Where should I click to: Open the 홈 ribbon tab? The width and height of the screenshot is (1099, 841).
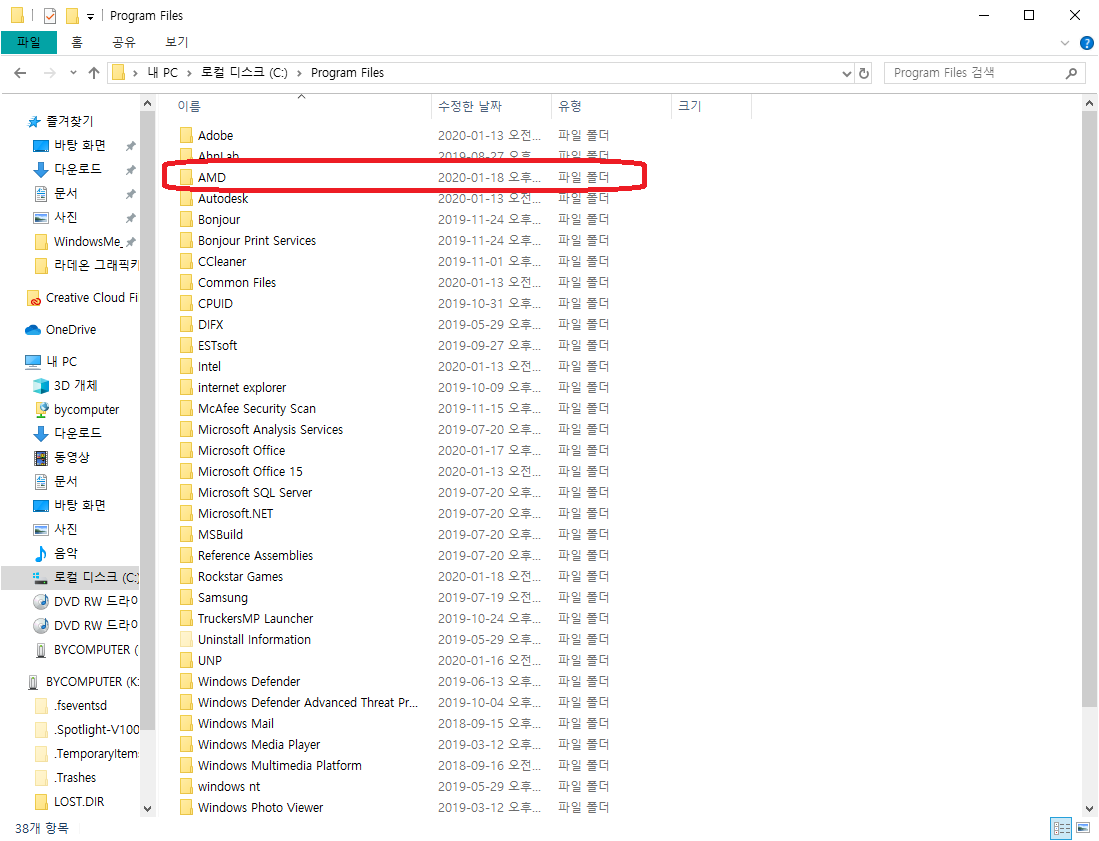(x=77, y=43)
